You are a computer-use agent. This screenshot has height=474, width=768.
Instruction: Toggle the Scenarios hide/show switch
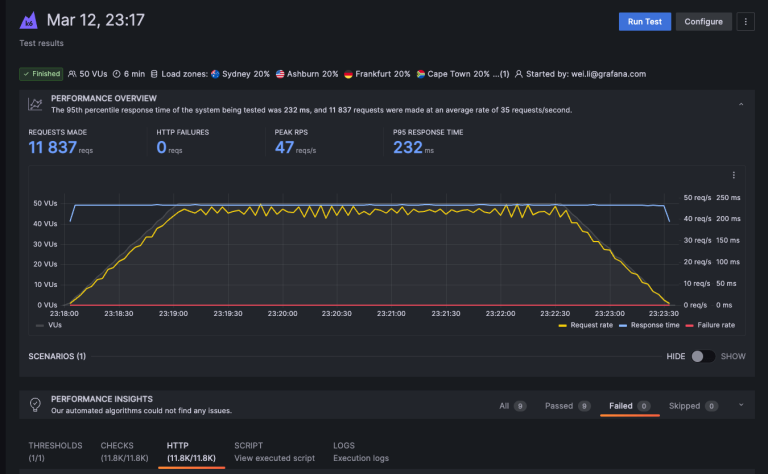(704, 356)
